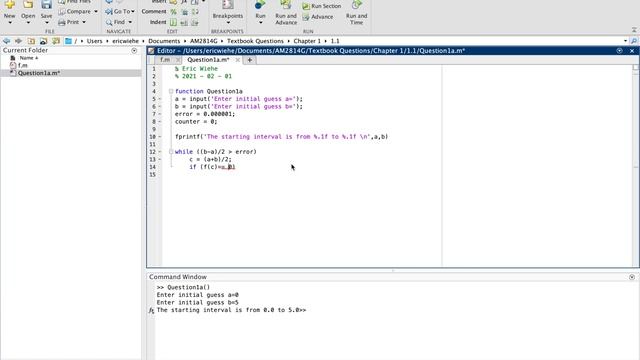
Task: Click the browse for folder icon
Action: [x=43, y=41]
